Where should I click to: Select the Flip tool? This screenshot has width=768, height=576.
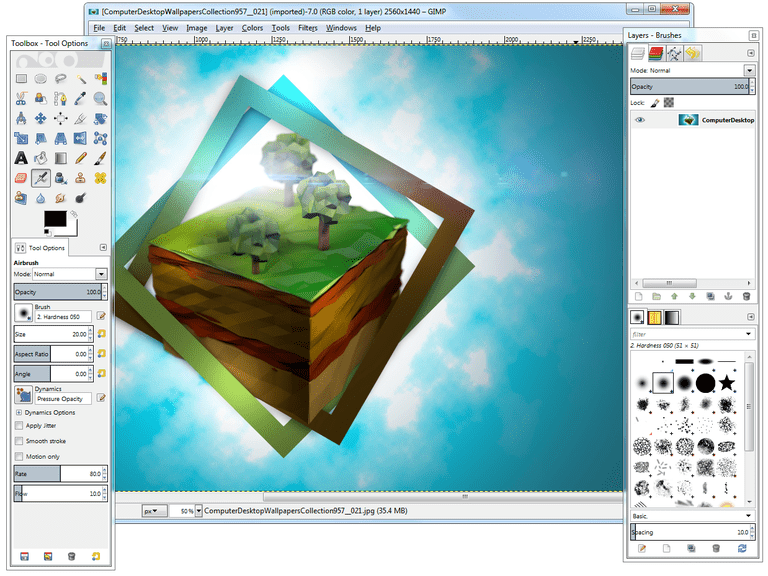pos(81,139)
